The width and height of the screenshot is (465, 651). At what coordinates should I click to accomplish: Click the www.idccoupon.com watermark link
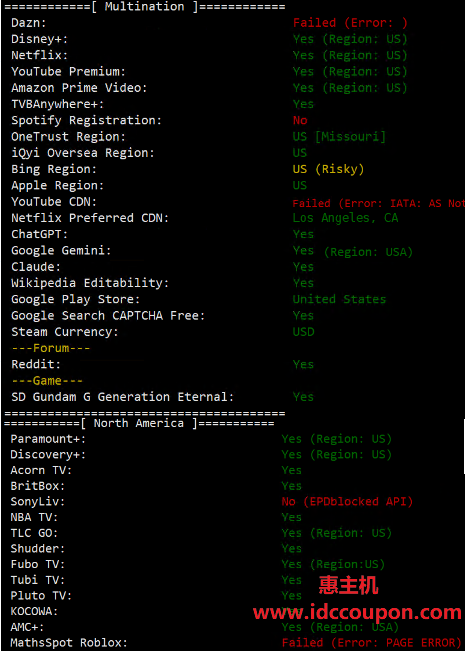click(x=357, y=612)
